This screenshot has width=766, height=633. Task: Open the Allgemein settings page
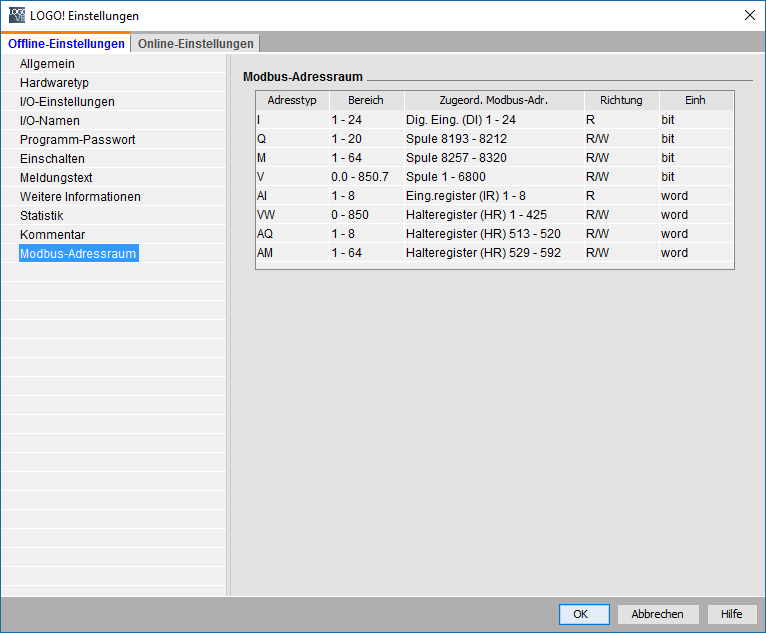pyautogui.click(x=47, y=63)
